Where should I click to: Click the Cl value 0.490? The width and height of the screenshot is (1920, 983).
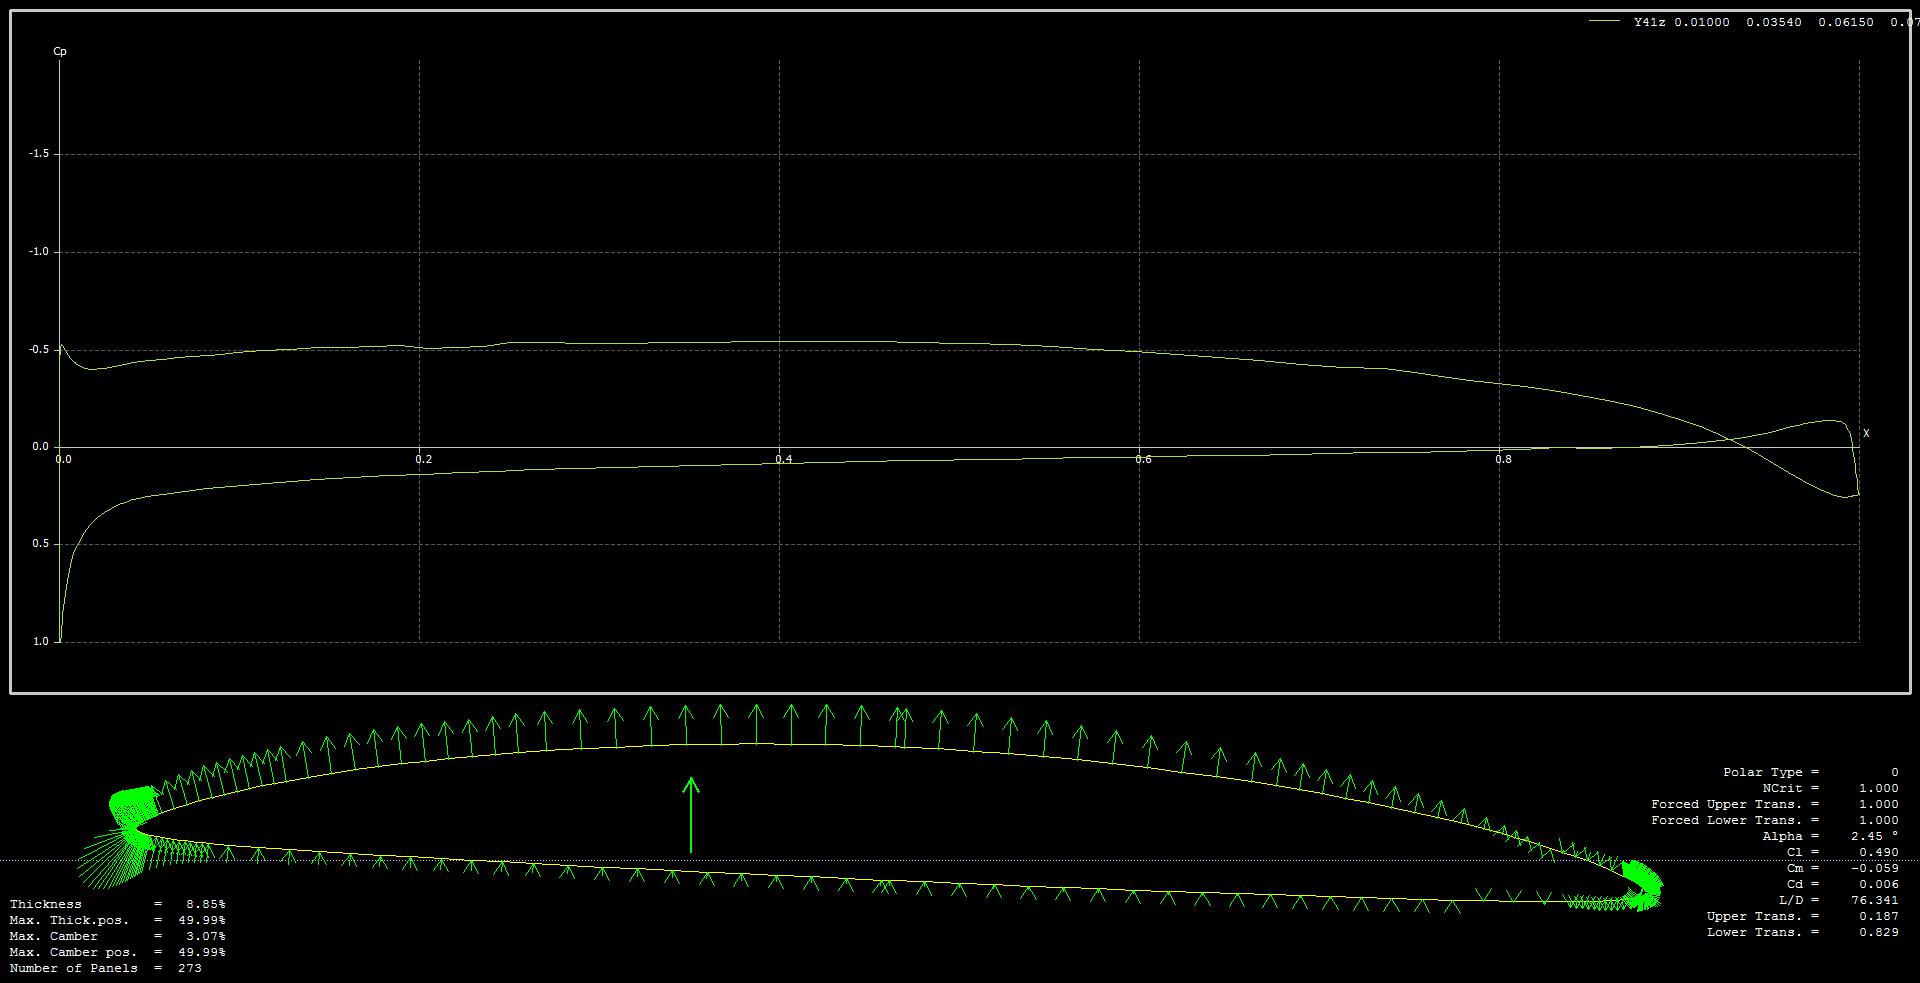coord(1878,852)
